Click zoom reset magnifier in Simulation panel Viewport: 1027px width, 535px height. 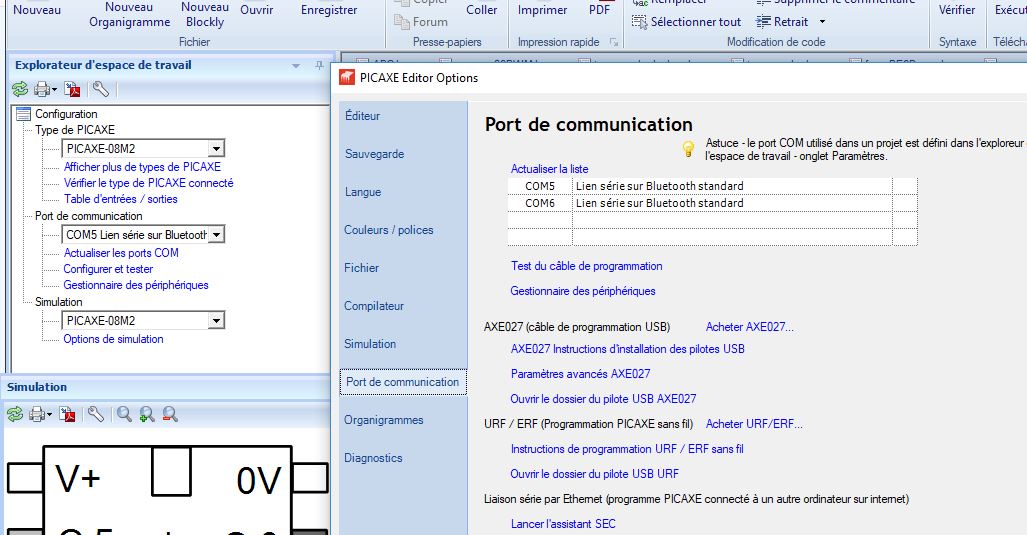pyautogui.click(x=124, y=414)
